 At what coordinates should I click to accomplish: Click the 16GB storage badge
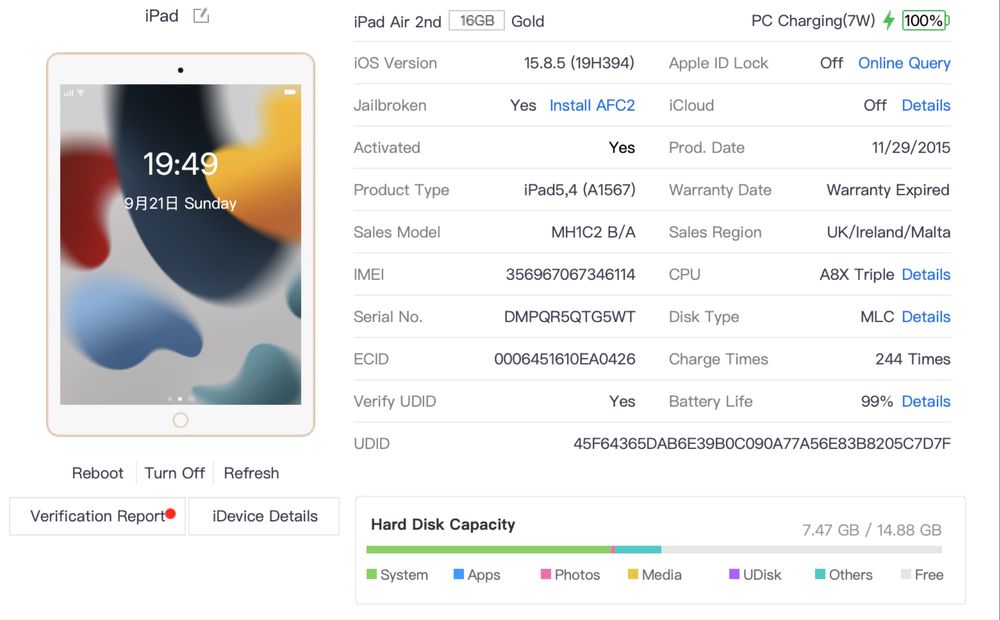(x=476, y=20)
